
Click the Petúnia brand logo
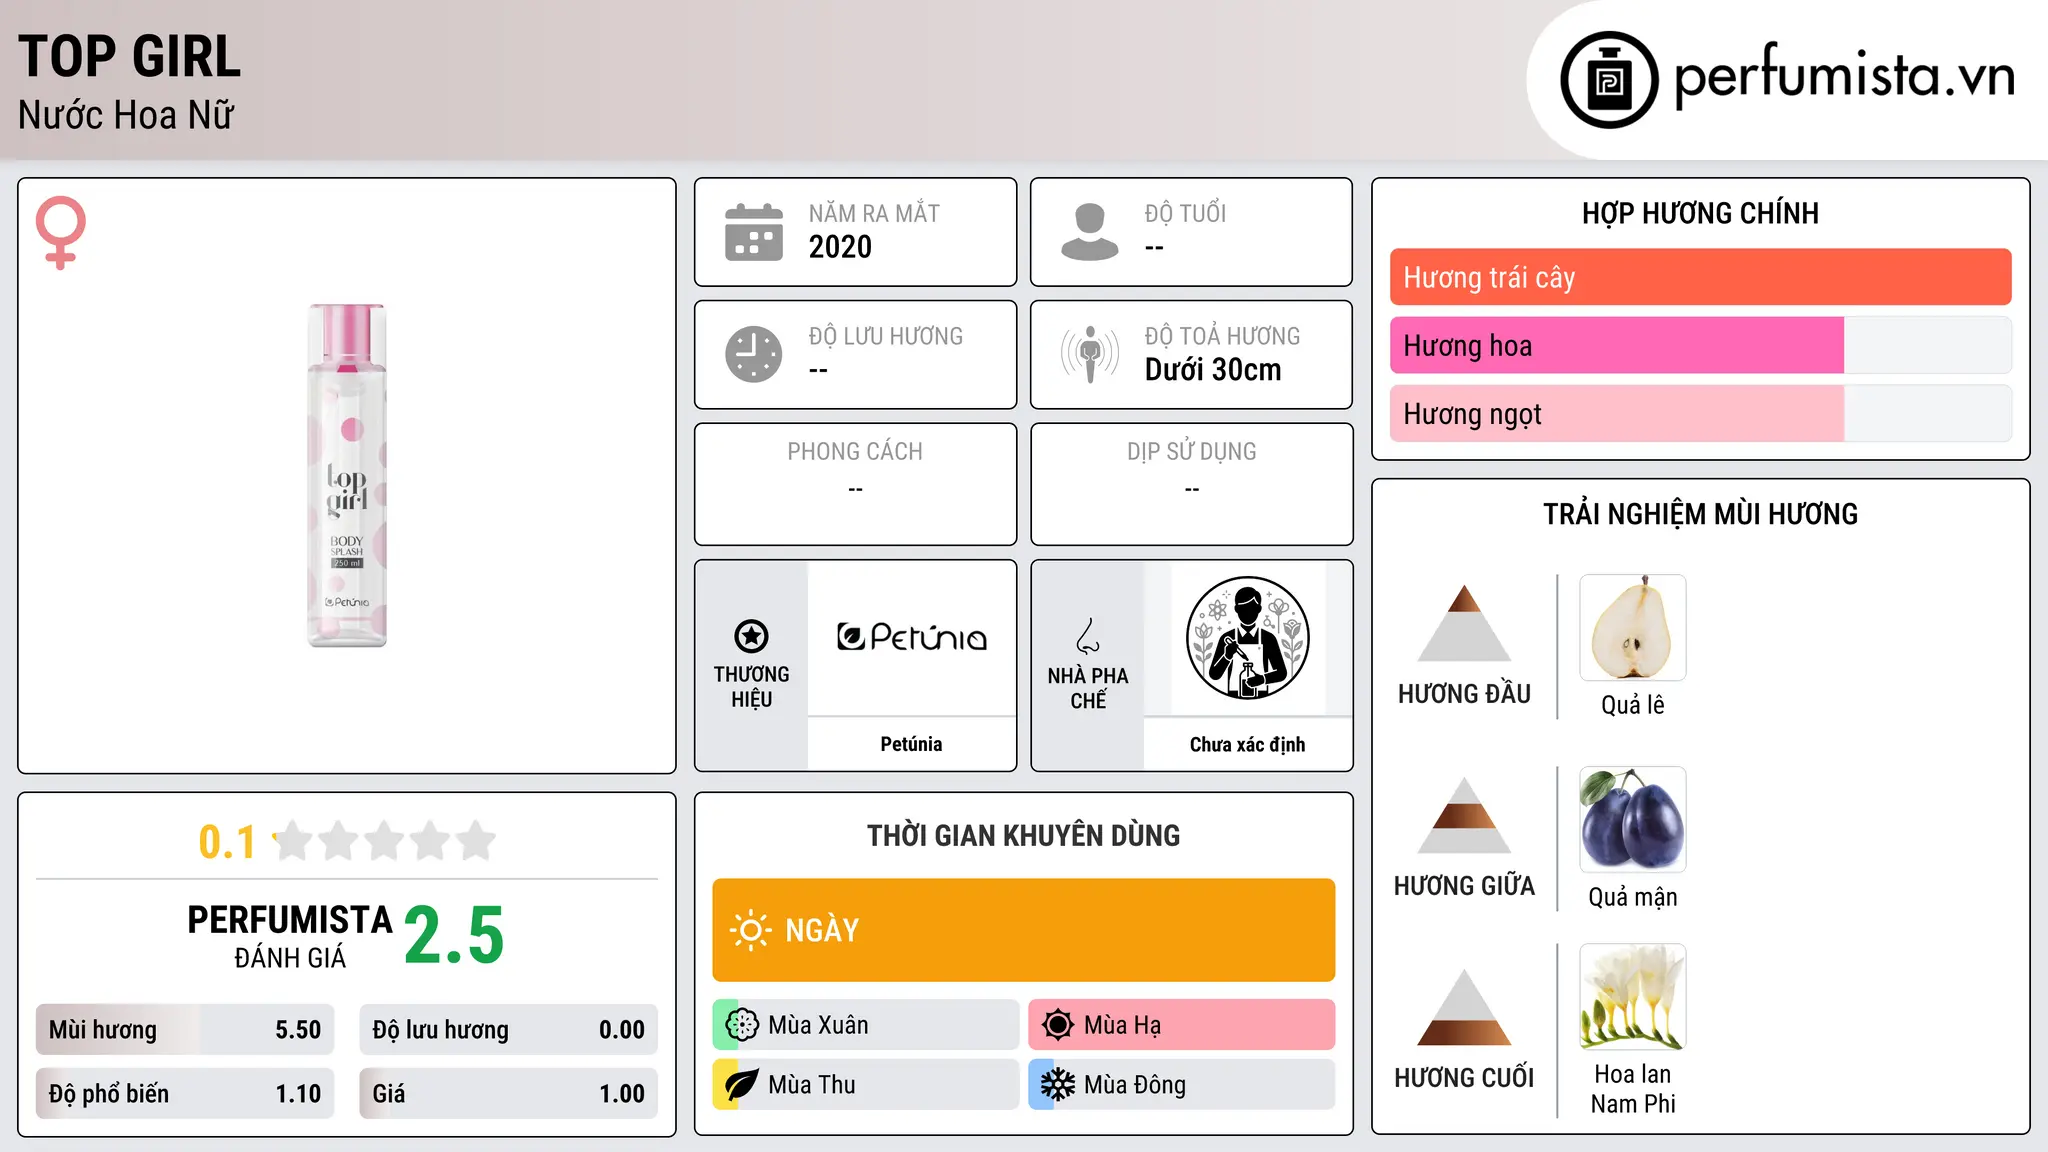(911, 637)
